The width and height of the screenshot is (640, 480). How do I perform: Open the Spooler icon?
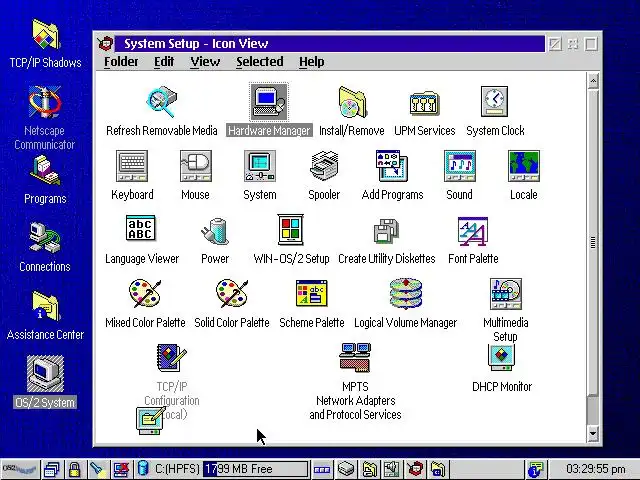coord(324,166)
